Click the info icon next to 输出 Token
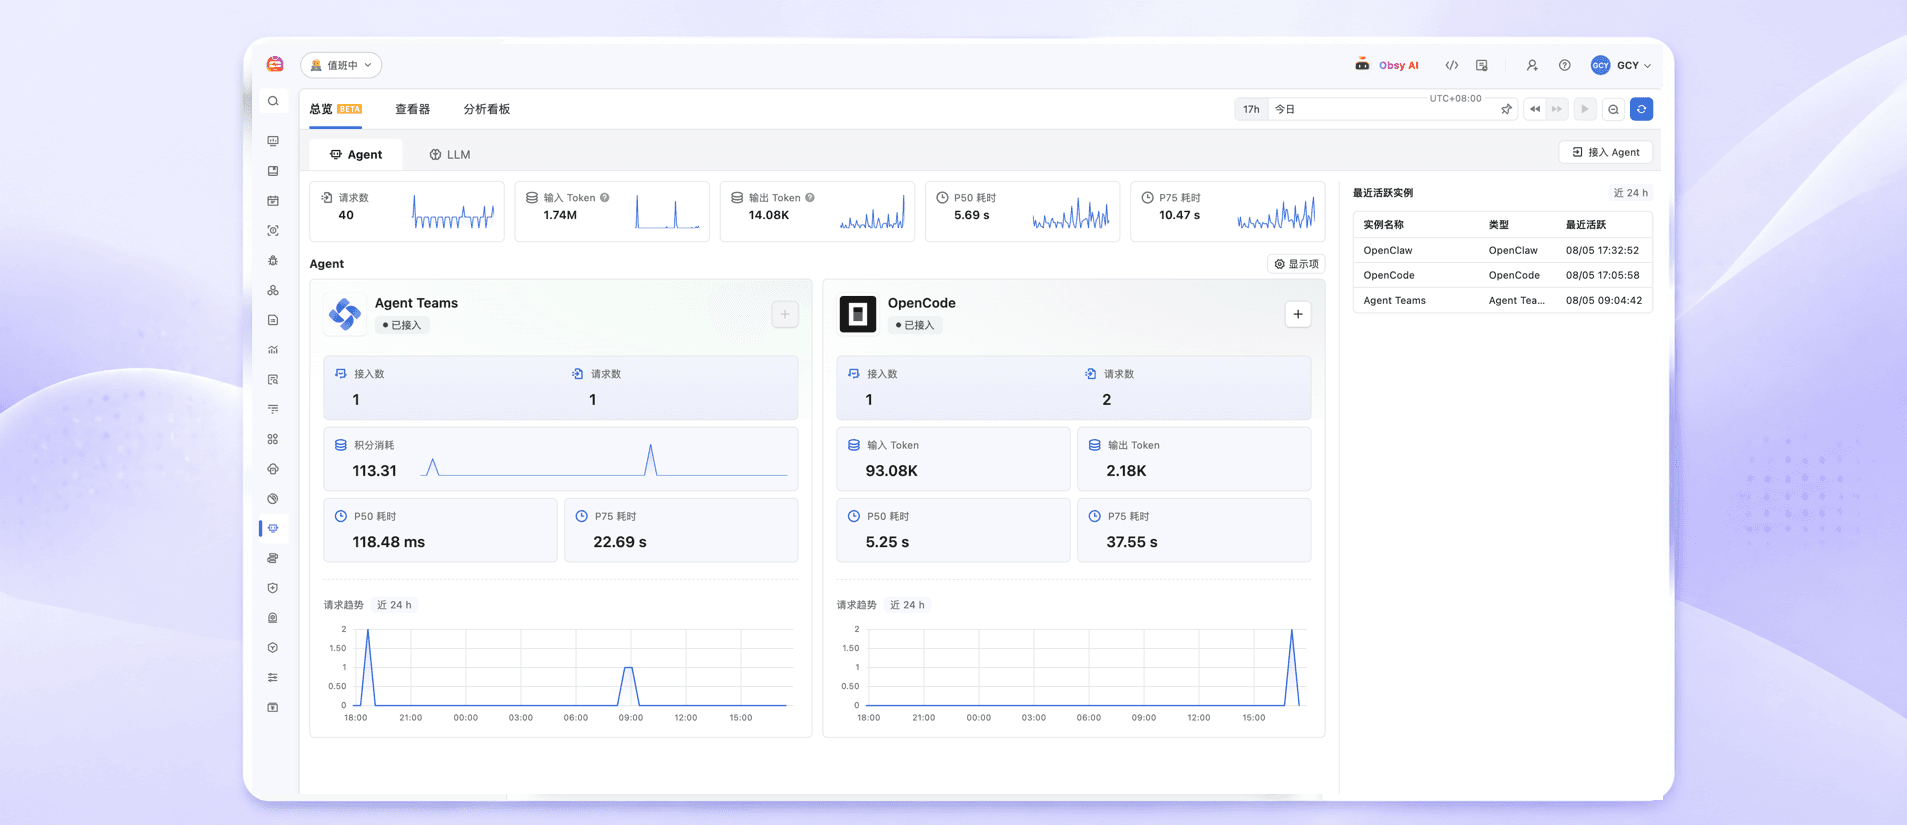The width and height of the screenshot is (1907, 825). [810, 198]
